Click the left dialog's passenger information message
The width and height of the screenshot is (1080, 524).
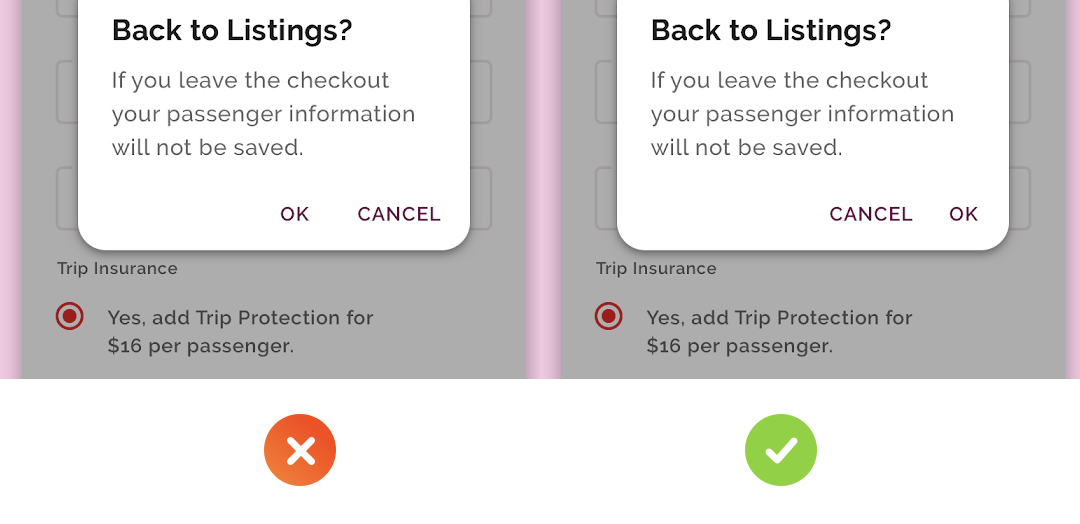coord(263,114)
